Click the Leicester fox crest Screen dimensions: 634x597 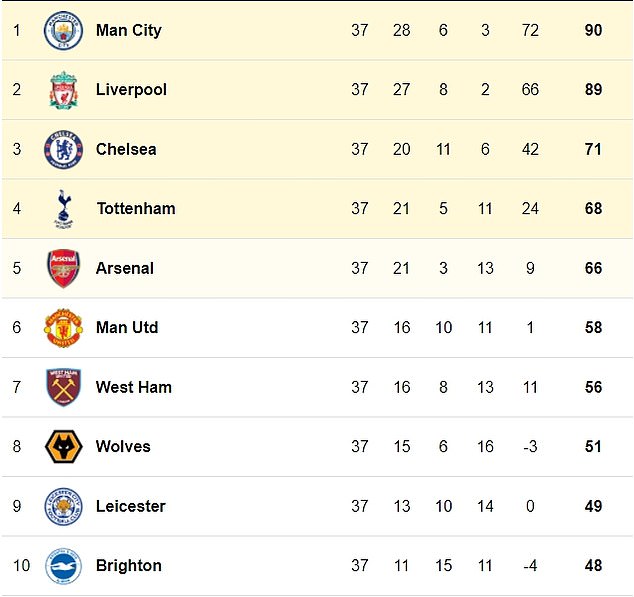click(63, 506)
